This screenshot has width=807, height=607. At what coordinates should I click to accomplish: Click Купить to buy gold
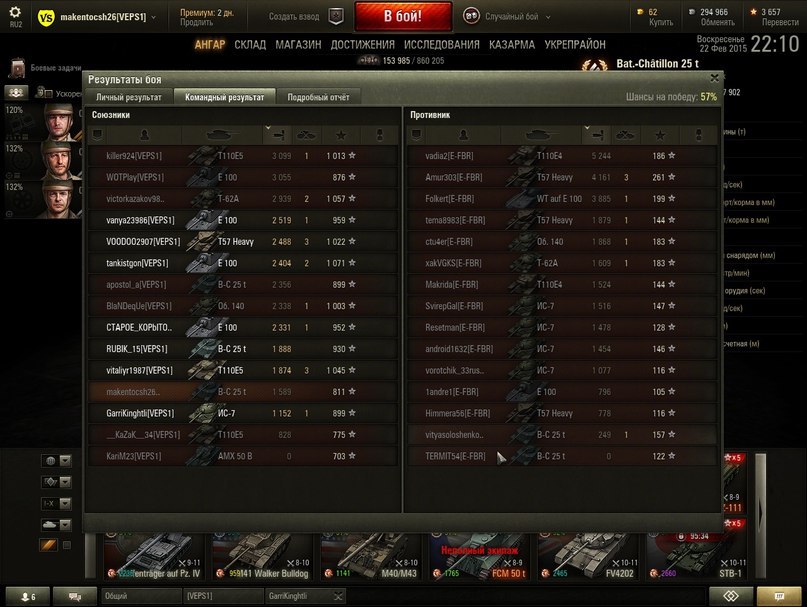[661, 22]
